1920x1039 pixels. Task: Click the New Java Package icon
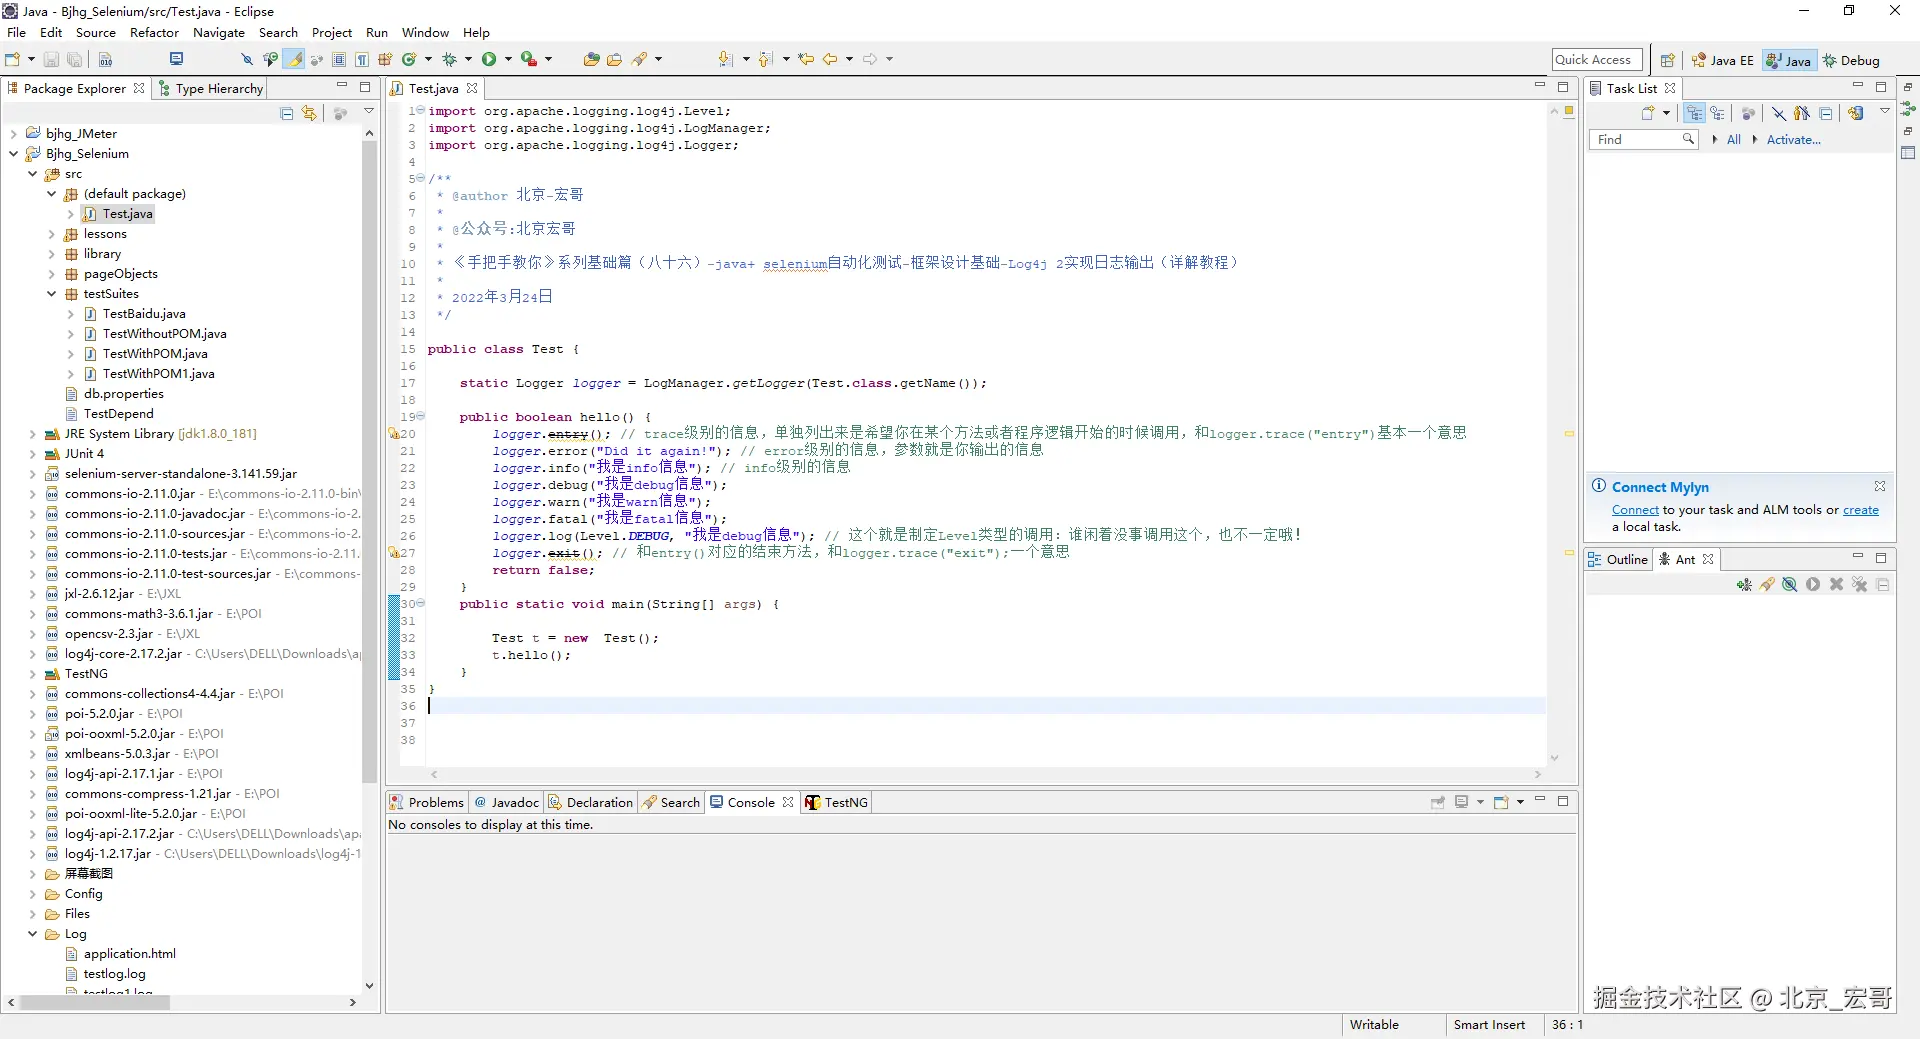coord(385,60)
